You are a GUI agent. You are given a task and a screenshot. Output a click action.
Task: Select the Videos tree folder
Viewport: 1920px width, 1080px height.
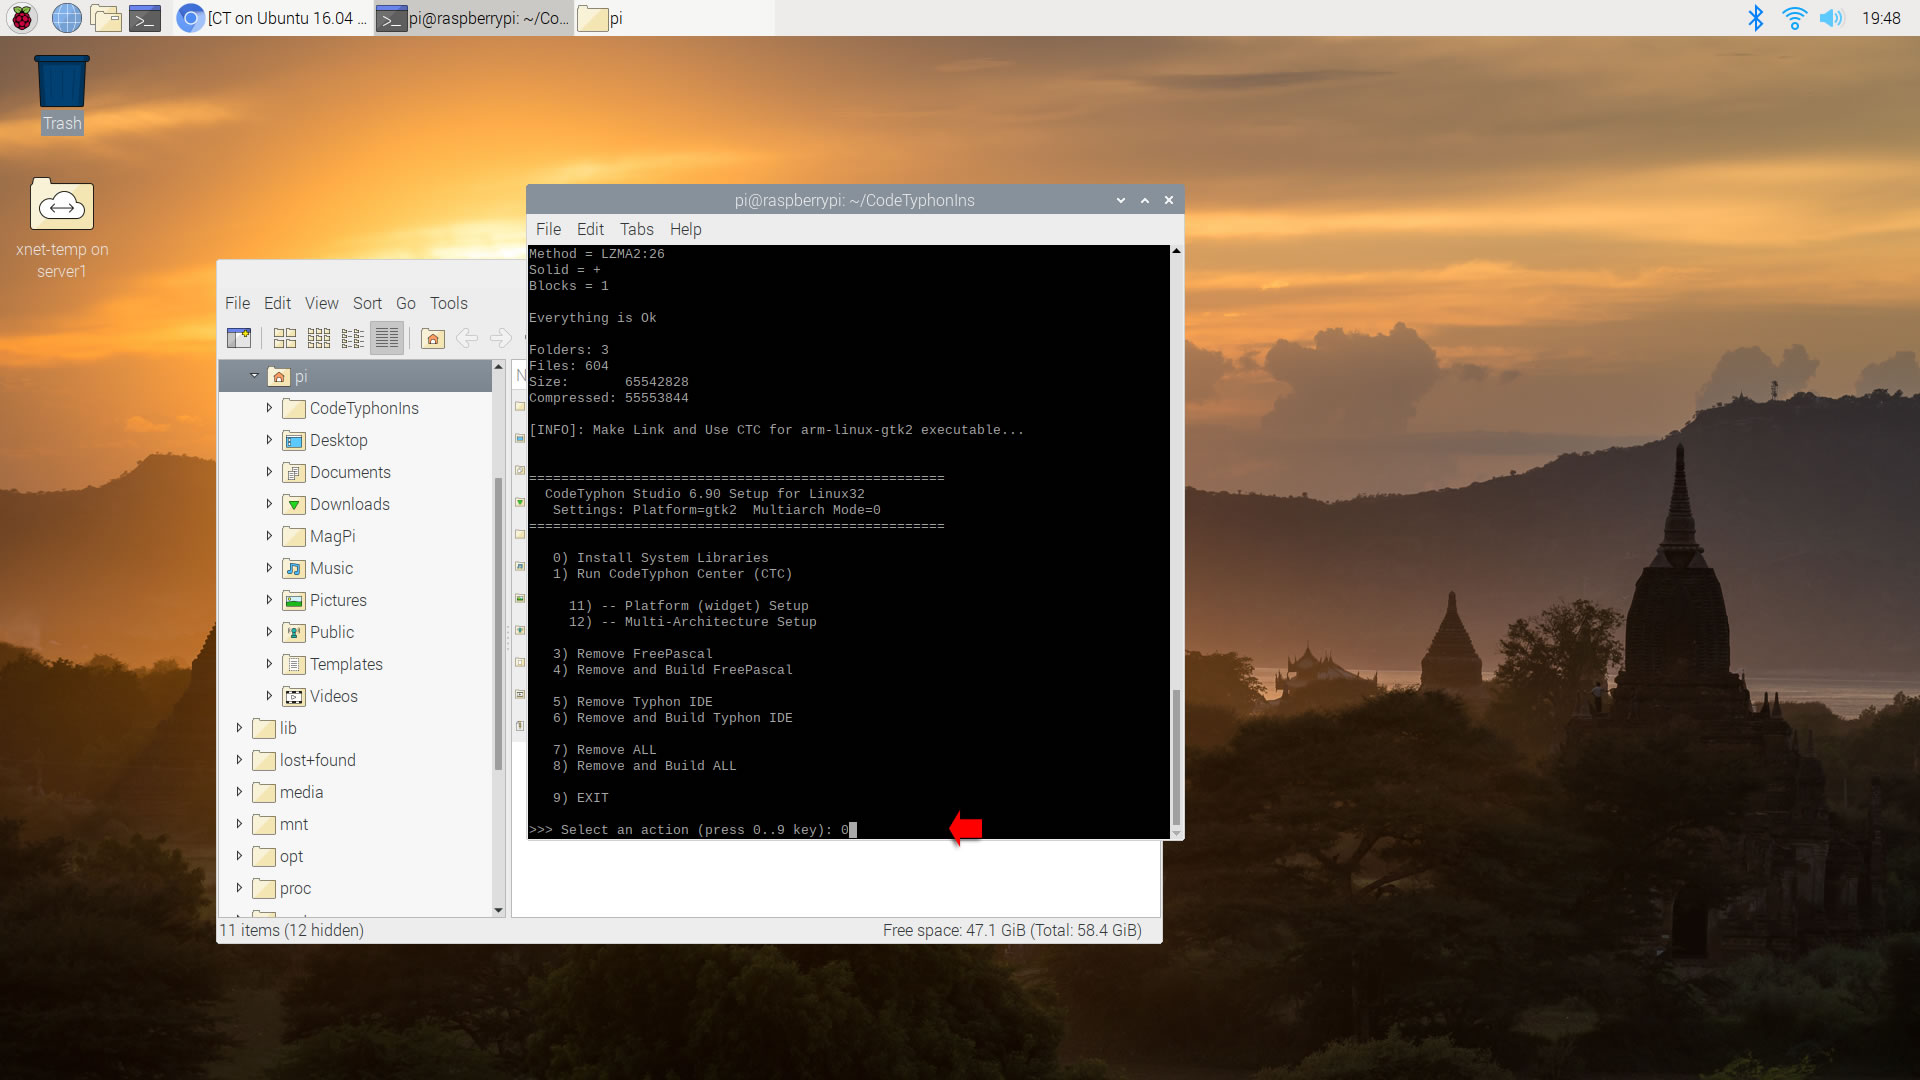pos(320,696)
